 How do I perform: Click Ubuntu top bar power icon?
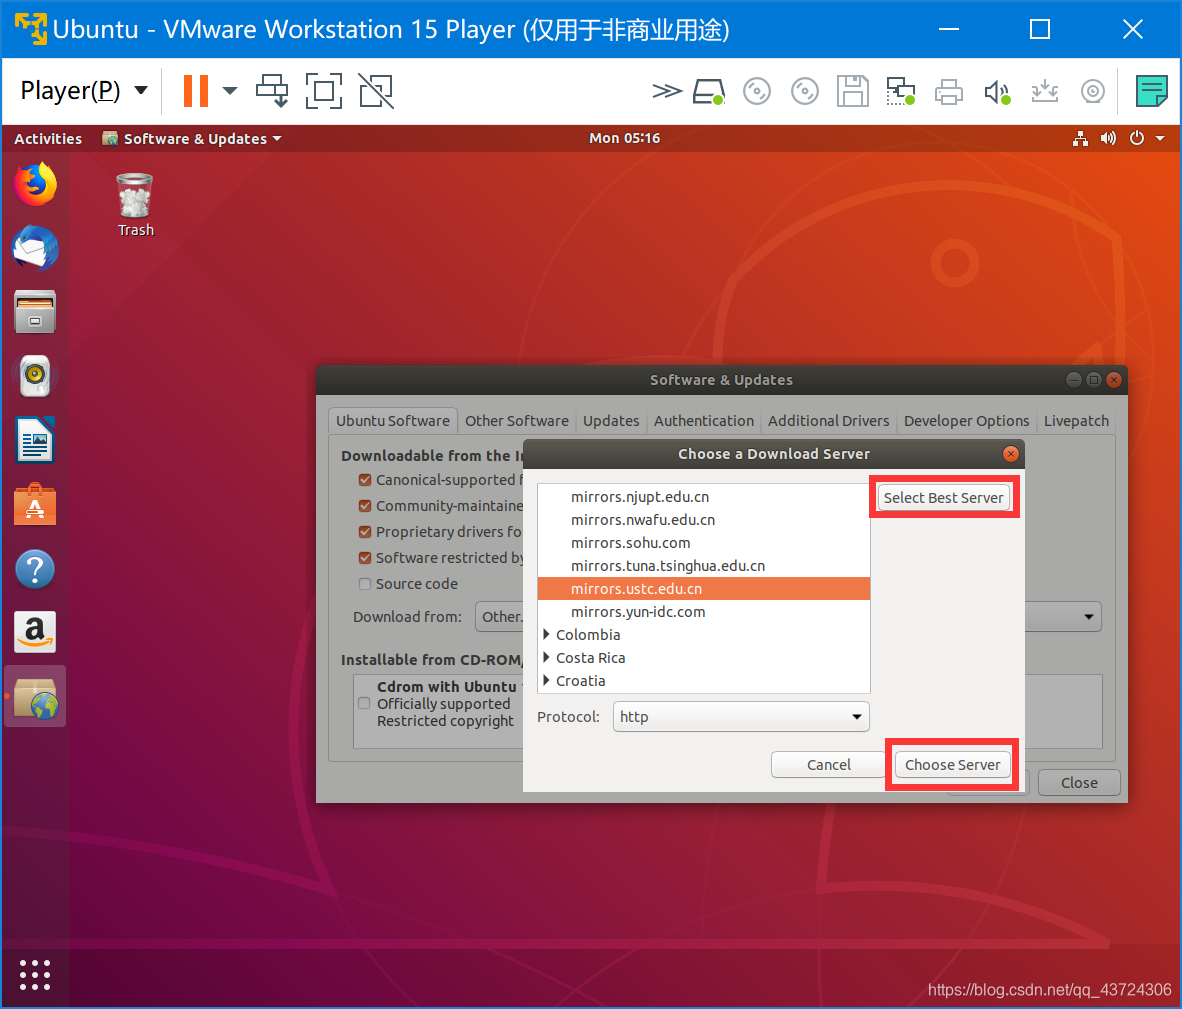pos(1137,139)
